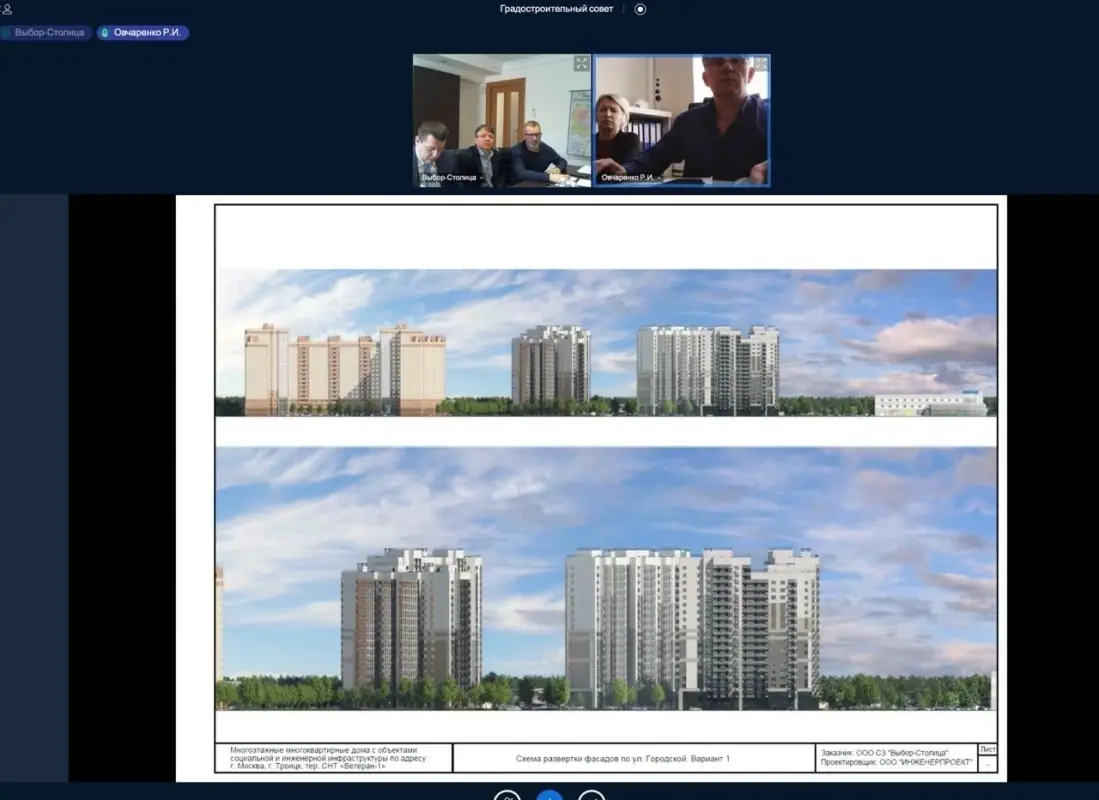1099x800 pixels.
Task: Click the Выбор-Столица name label on video
Action: 449,177
